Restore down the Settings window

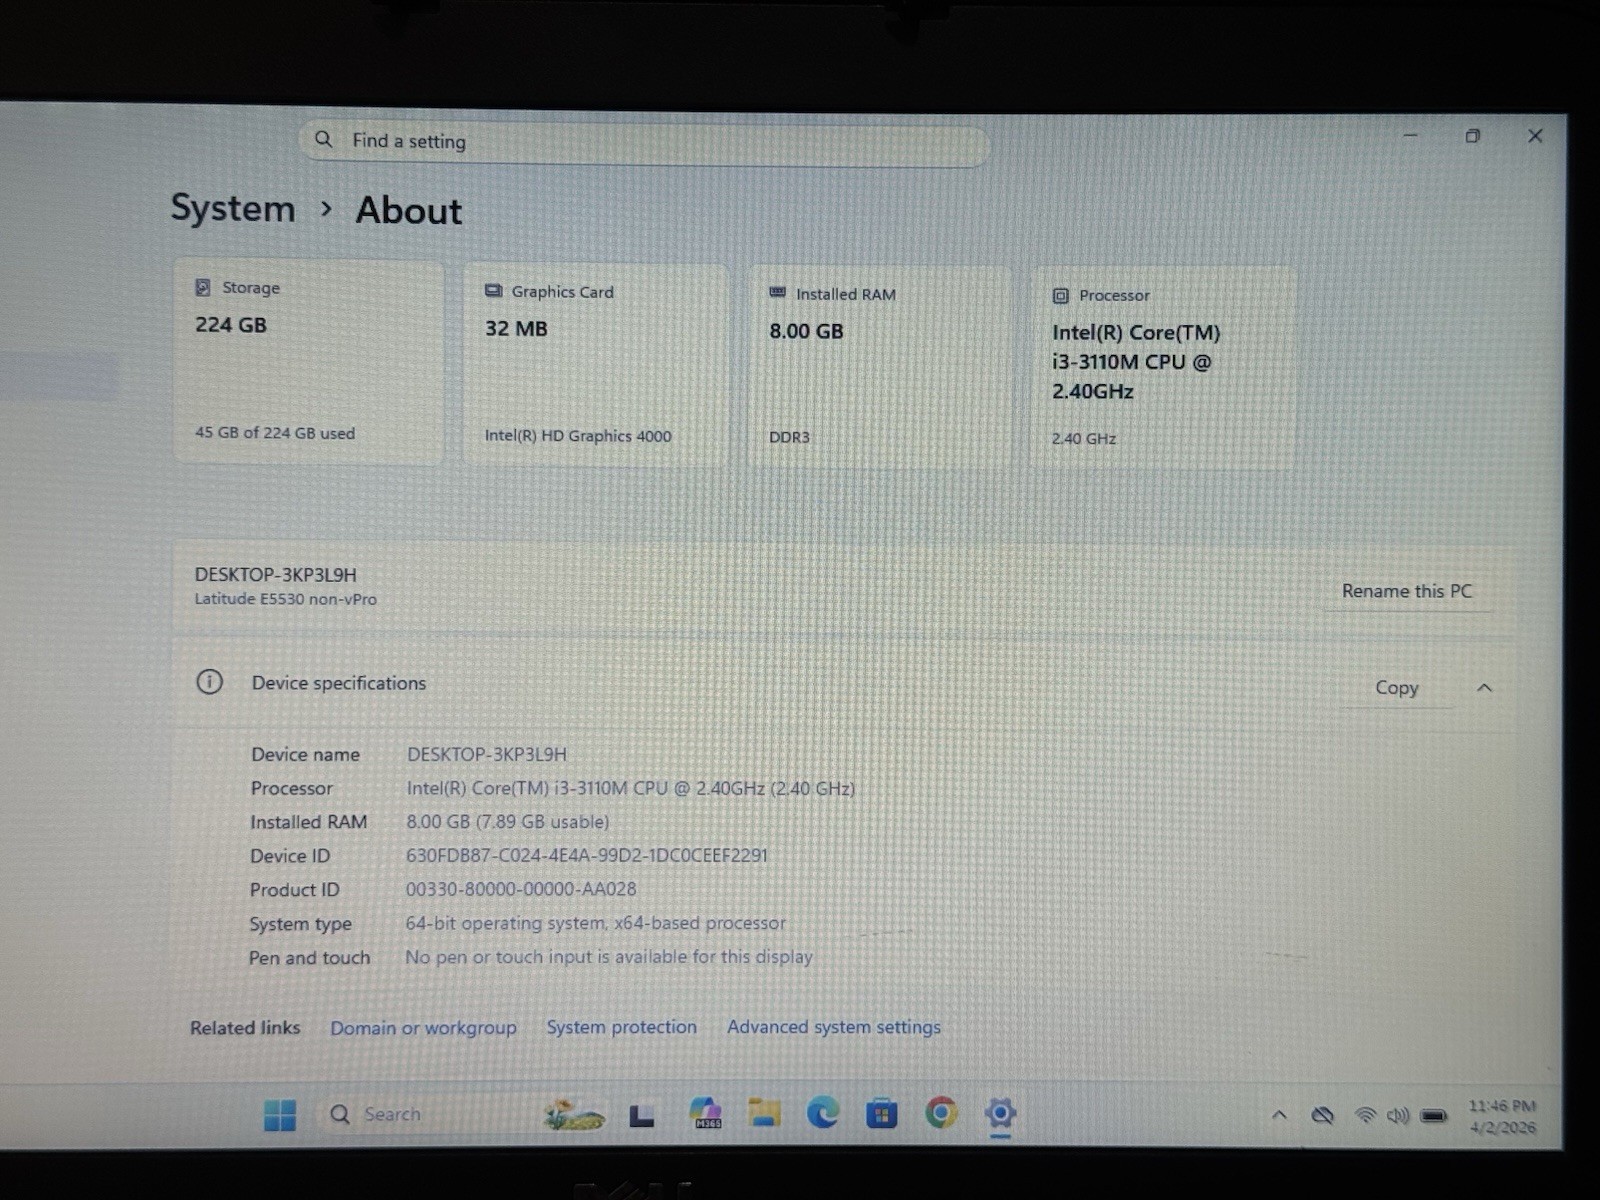(1472, 136)
